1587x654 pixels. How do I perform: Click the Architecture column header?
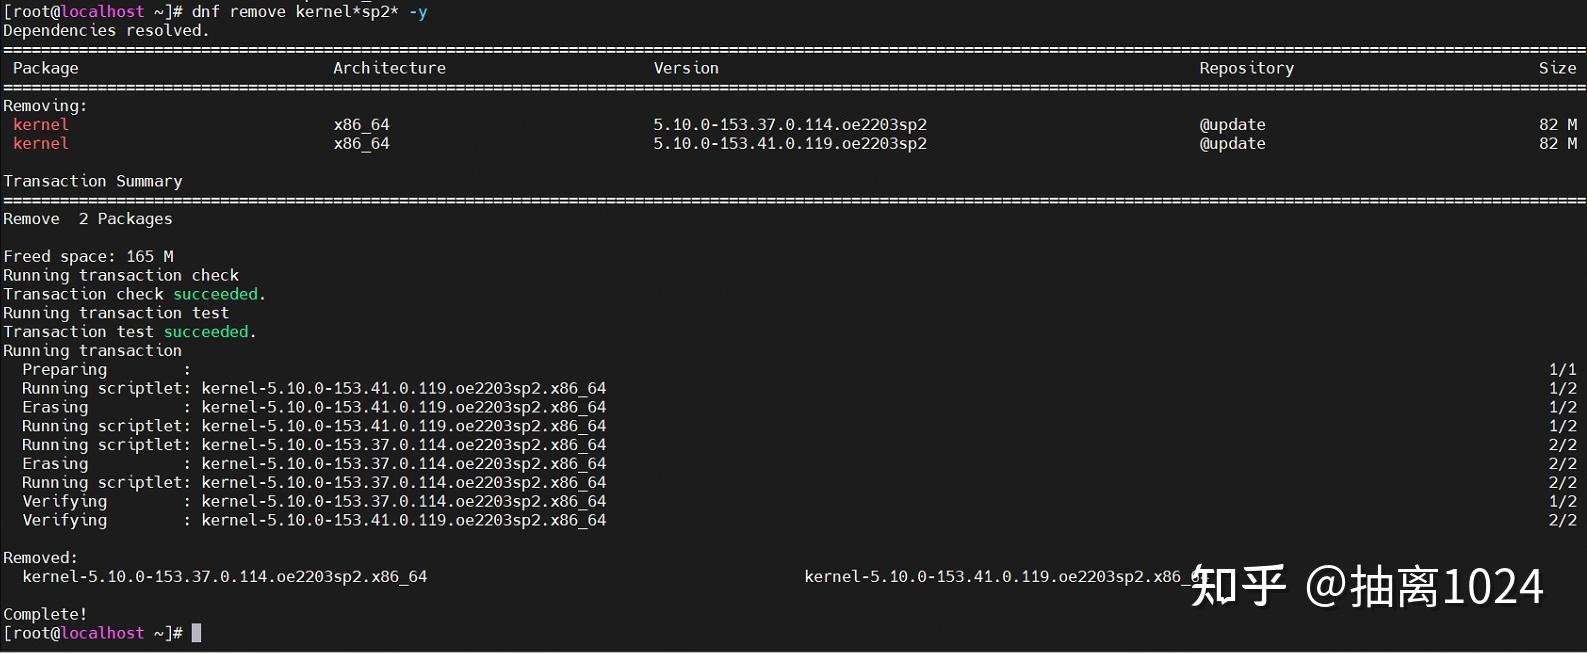point(389,68)
